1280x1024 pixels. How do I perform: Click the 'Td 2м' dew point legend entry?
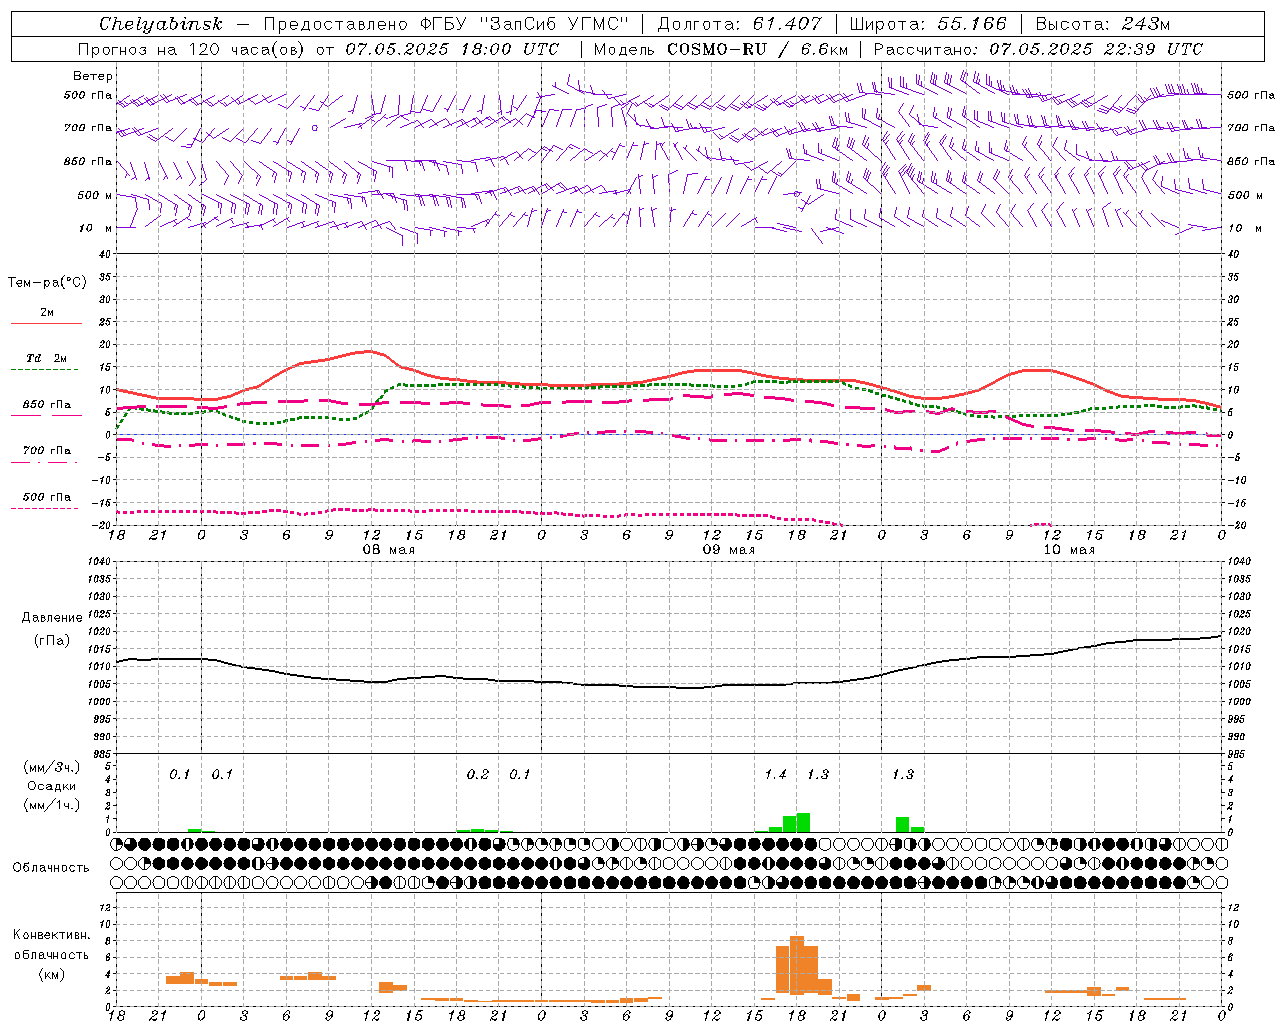coord(46,358)
